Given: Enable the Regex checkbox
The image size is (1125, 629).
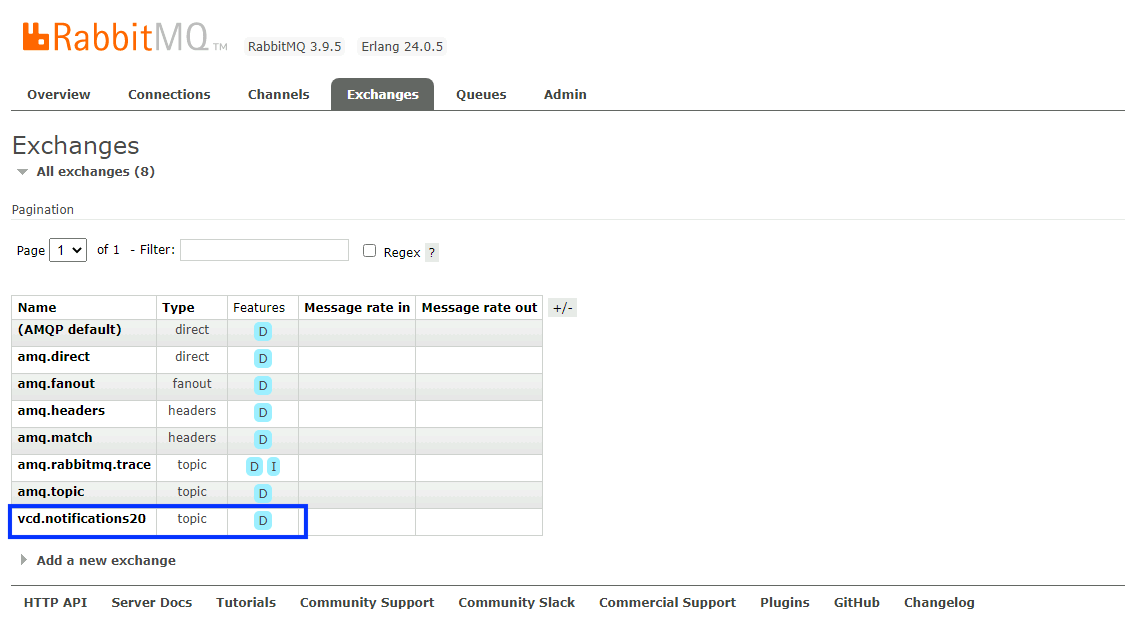Looking at the screenshot, I should tap(369, 251).
